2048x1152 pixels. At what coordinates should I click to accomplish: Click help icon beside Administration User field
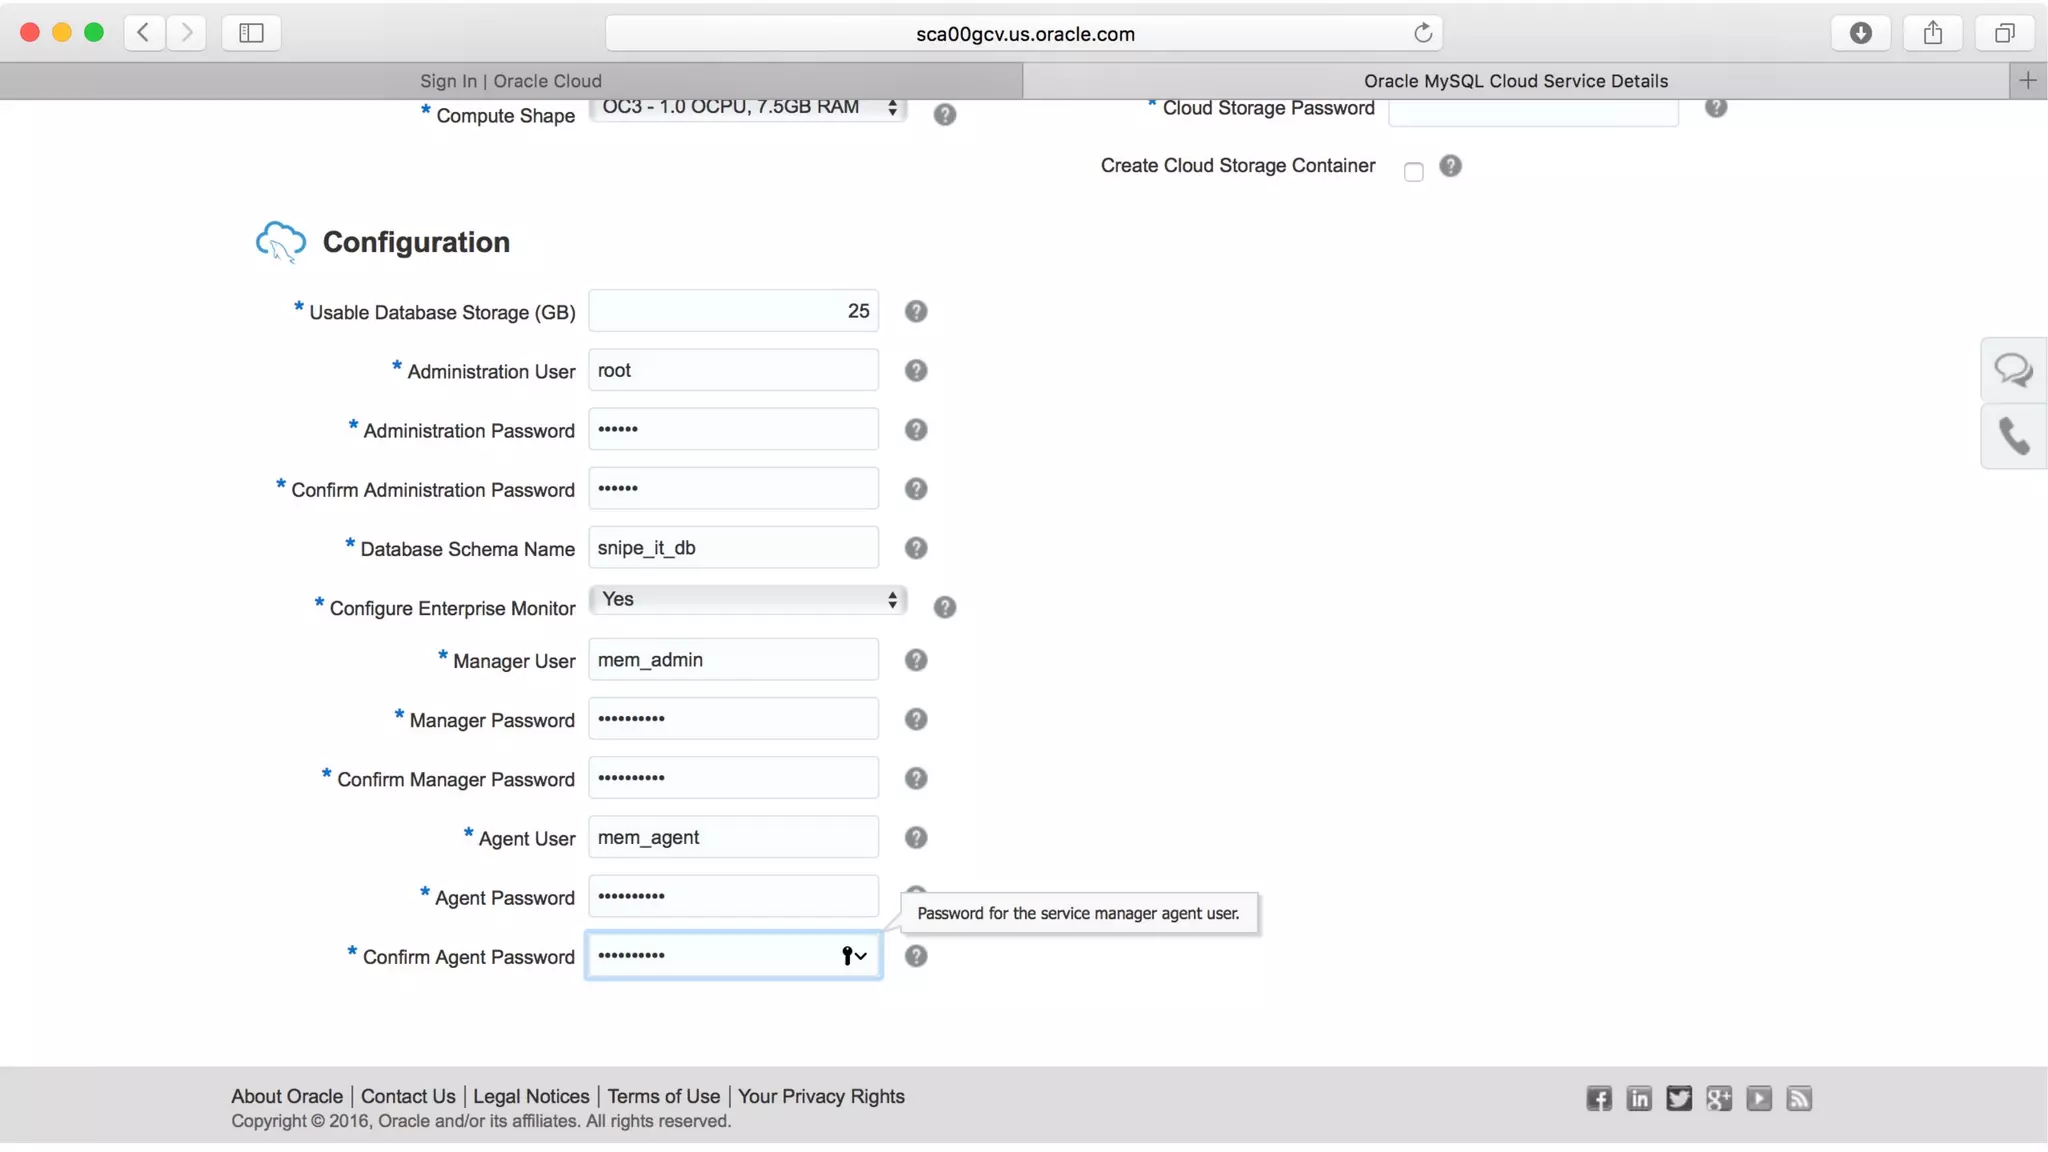point(915,371)
